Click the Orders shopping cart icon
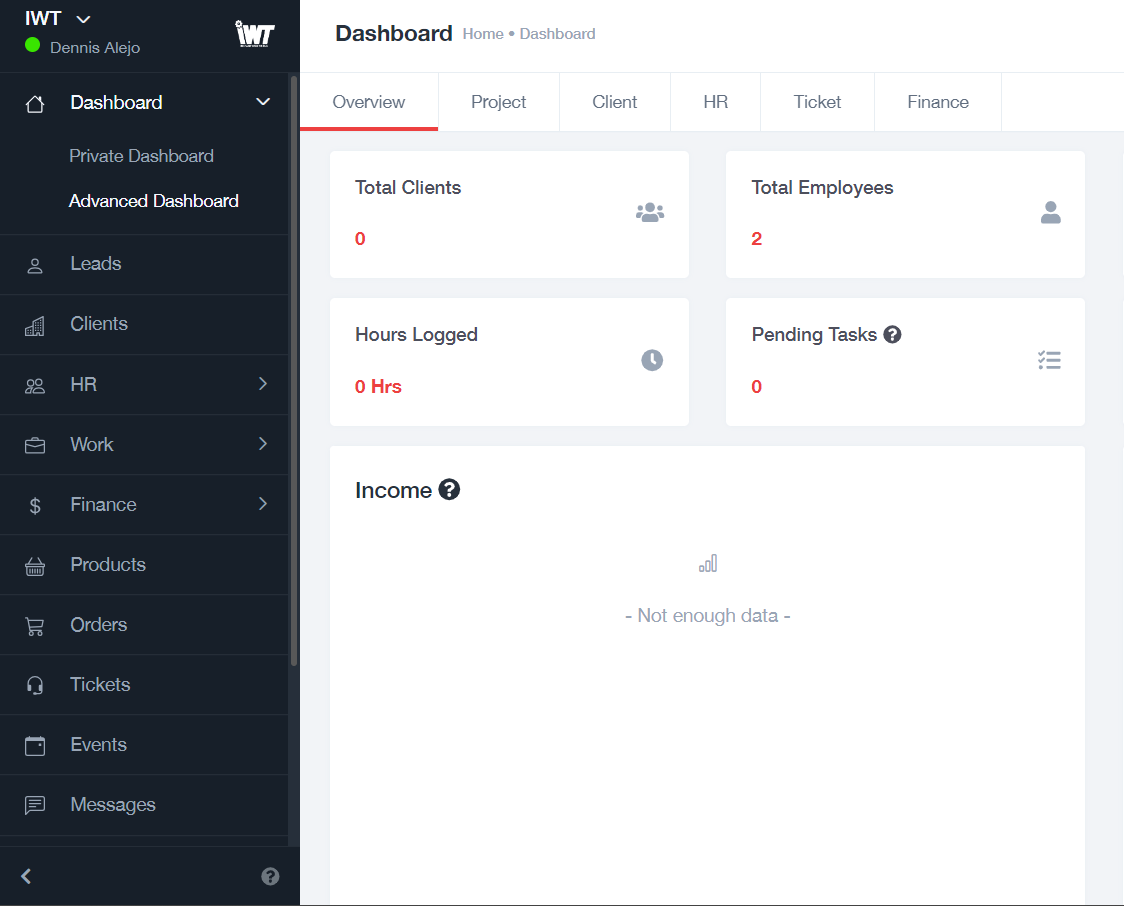This screenshot has height=906, width=1124. [x=35, y=626]
